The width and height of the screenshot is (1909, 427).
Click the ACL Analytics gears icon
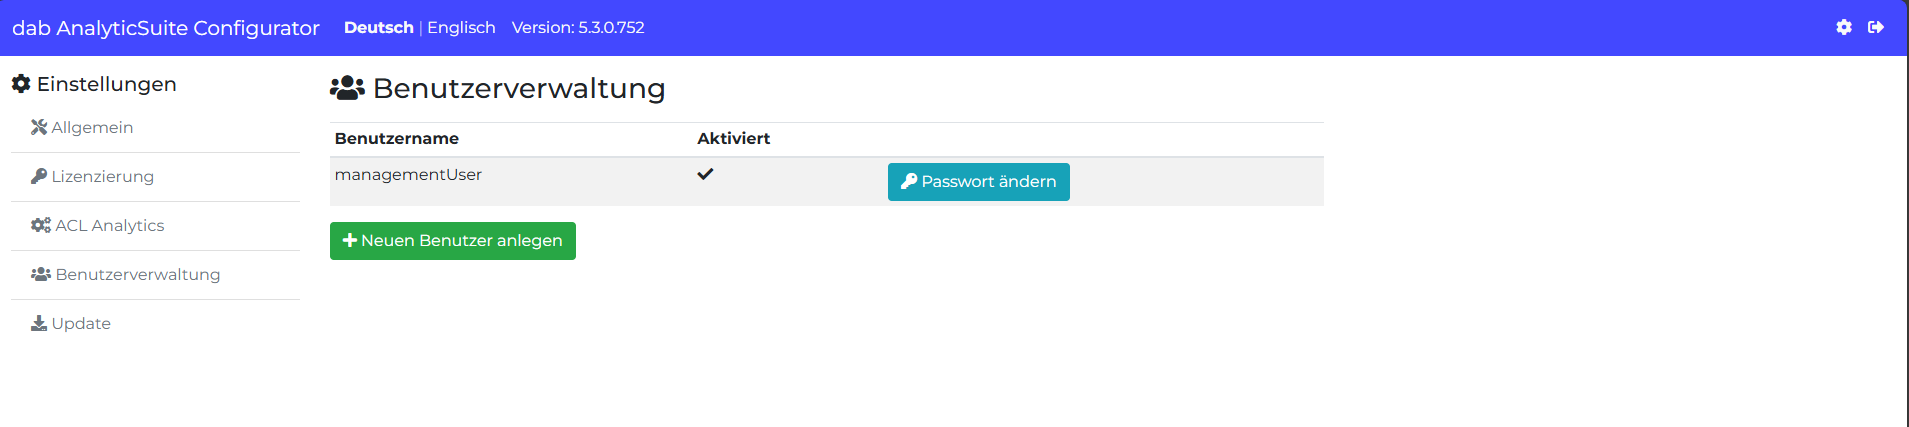(x=41, y=225)
